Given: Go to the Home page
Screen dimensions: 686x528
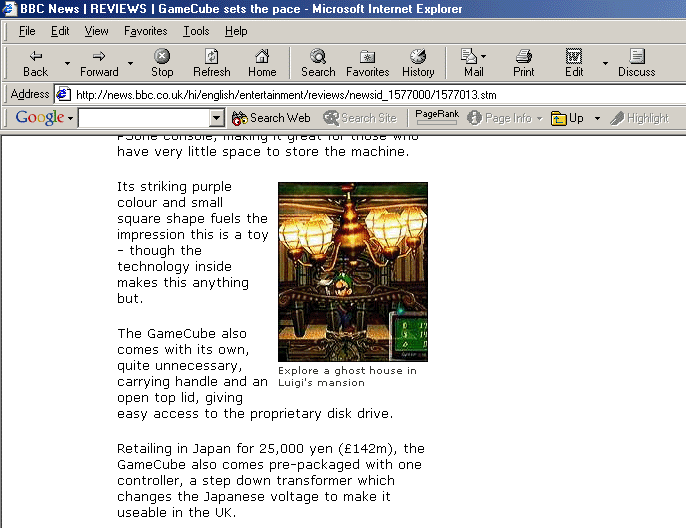Looking at the screenshot, I should (262, 63).
